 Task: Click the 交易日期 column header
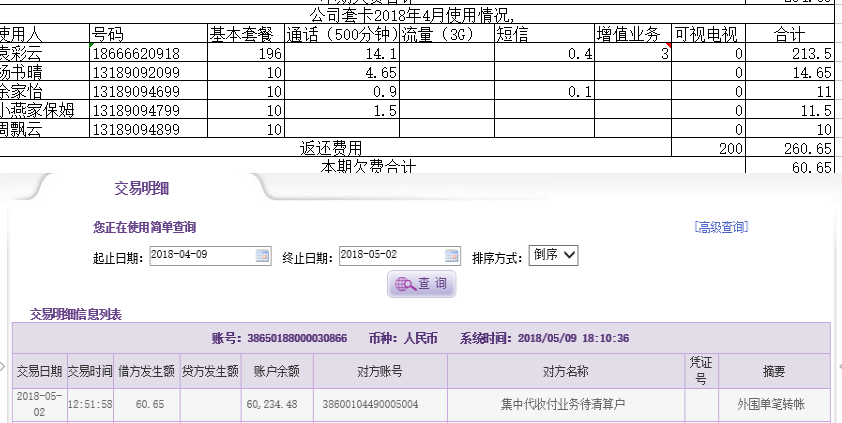39,371
